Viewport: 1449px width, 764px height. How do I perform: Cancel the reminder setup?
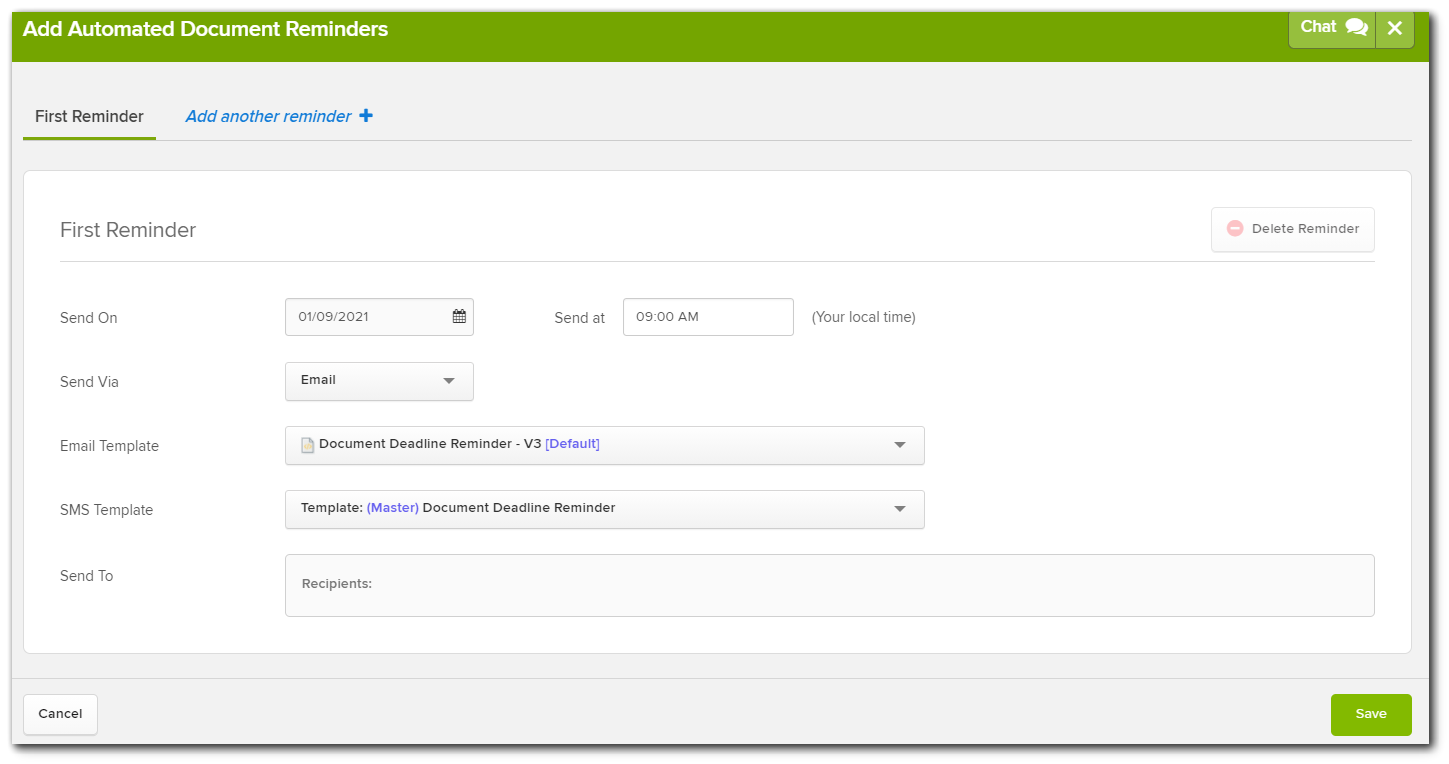60,713
